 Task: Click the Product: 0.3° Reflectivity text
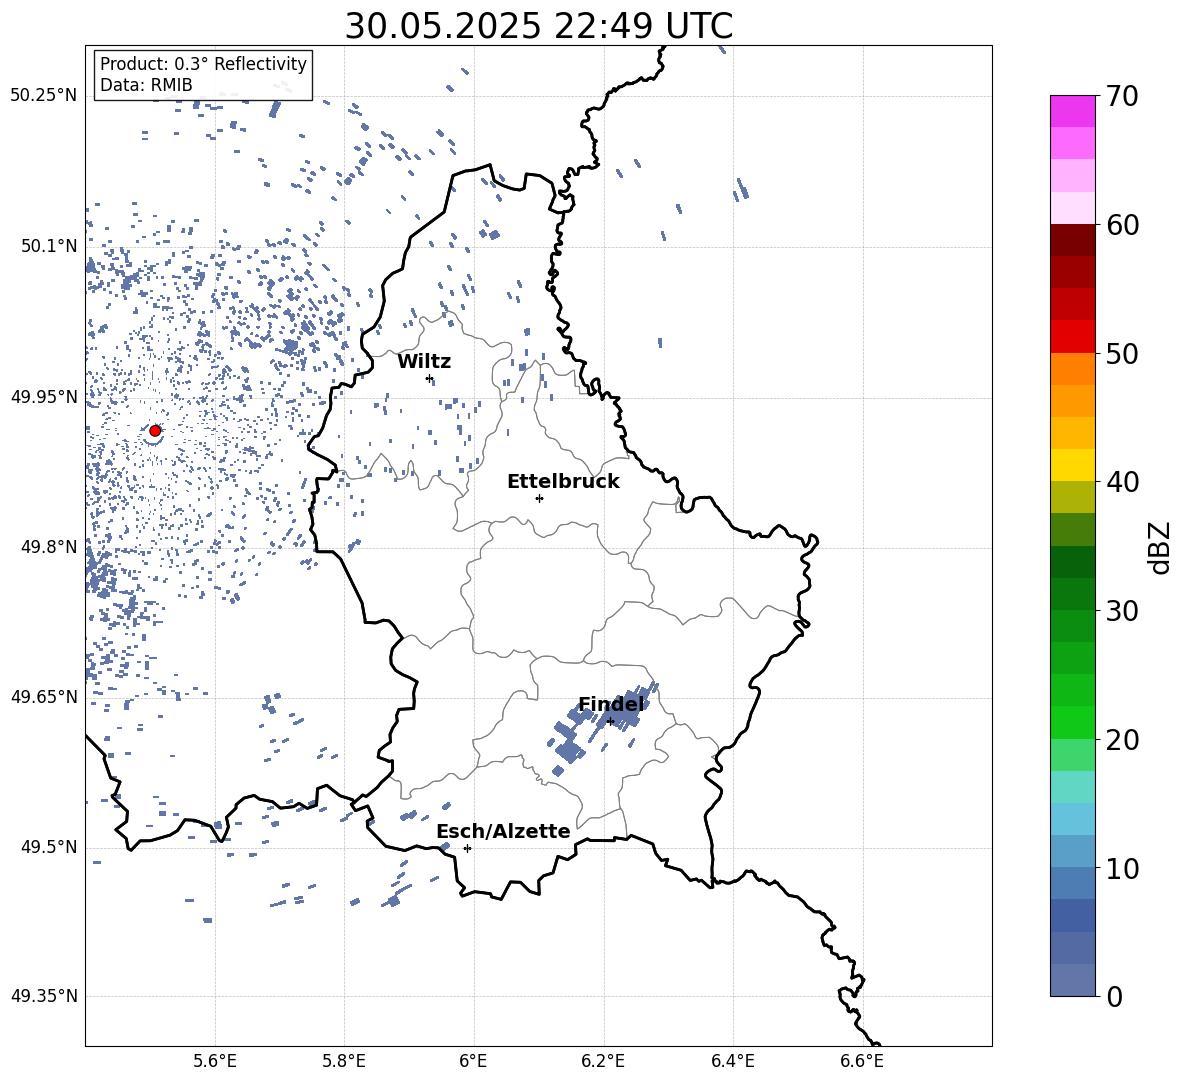[x=203, y=64]
